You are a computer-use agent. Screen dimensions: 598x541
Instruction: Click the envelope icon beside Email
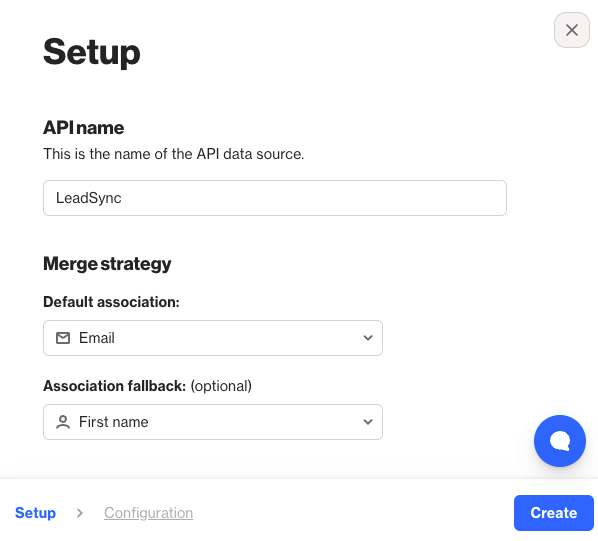[x=63, y=338]
